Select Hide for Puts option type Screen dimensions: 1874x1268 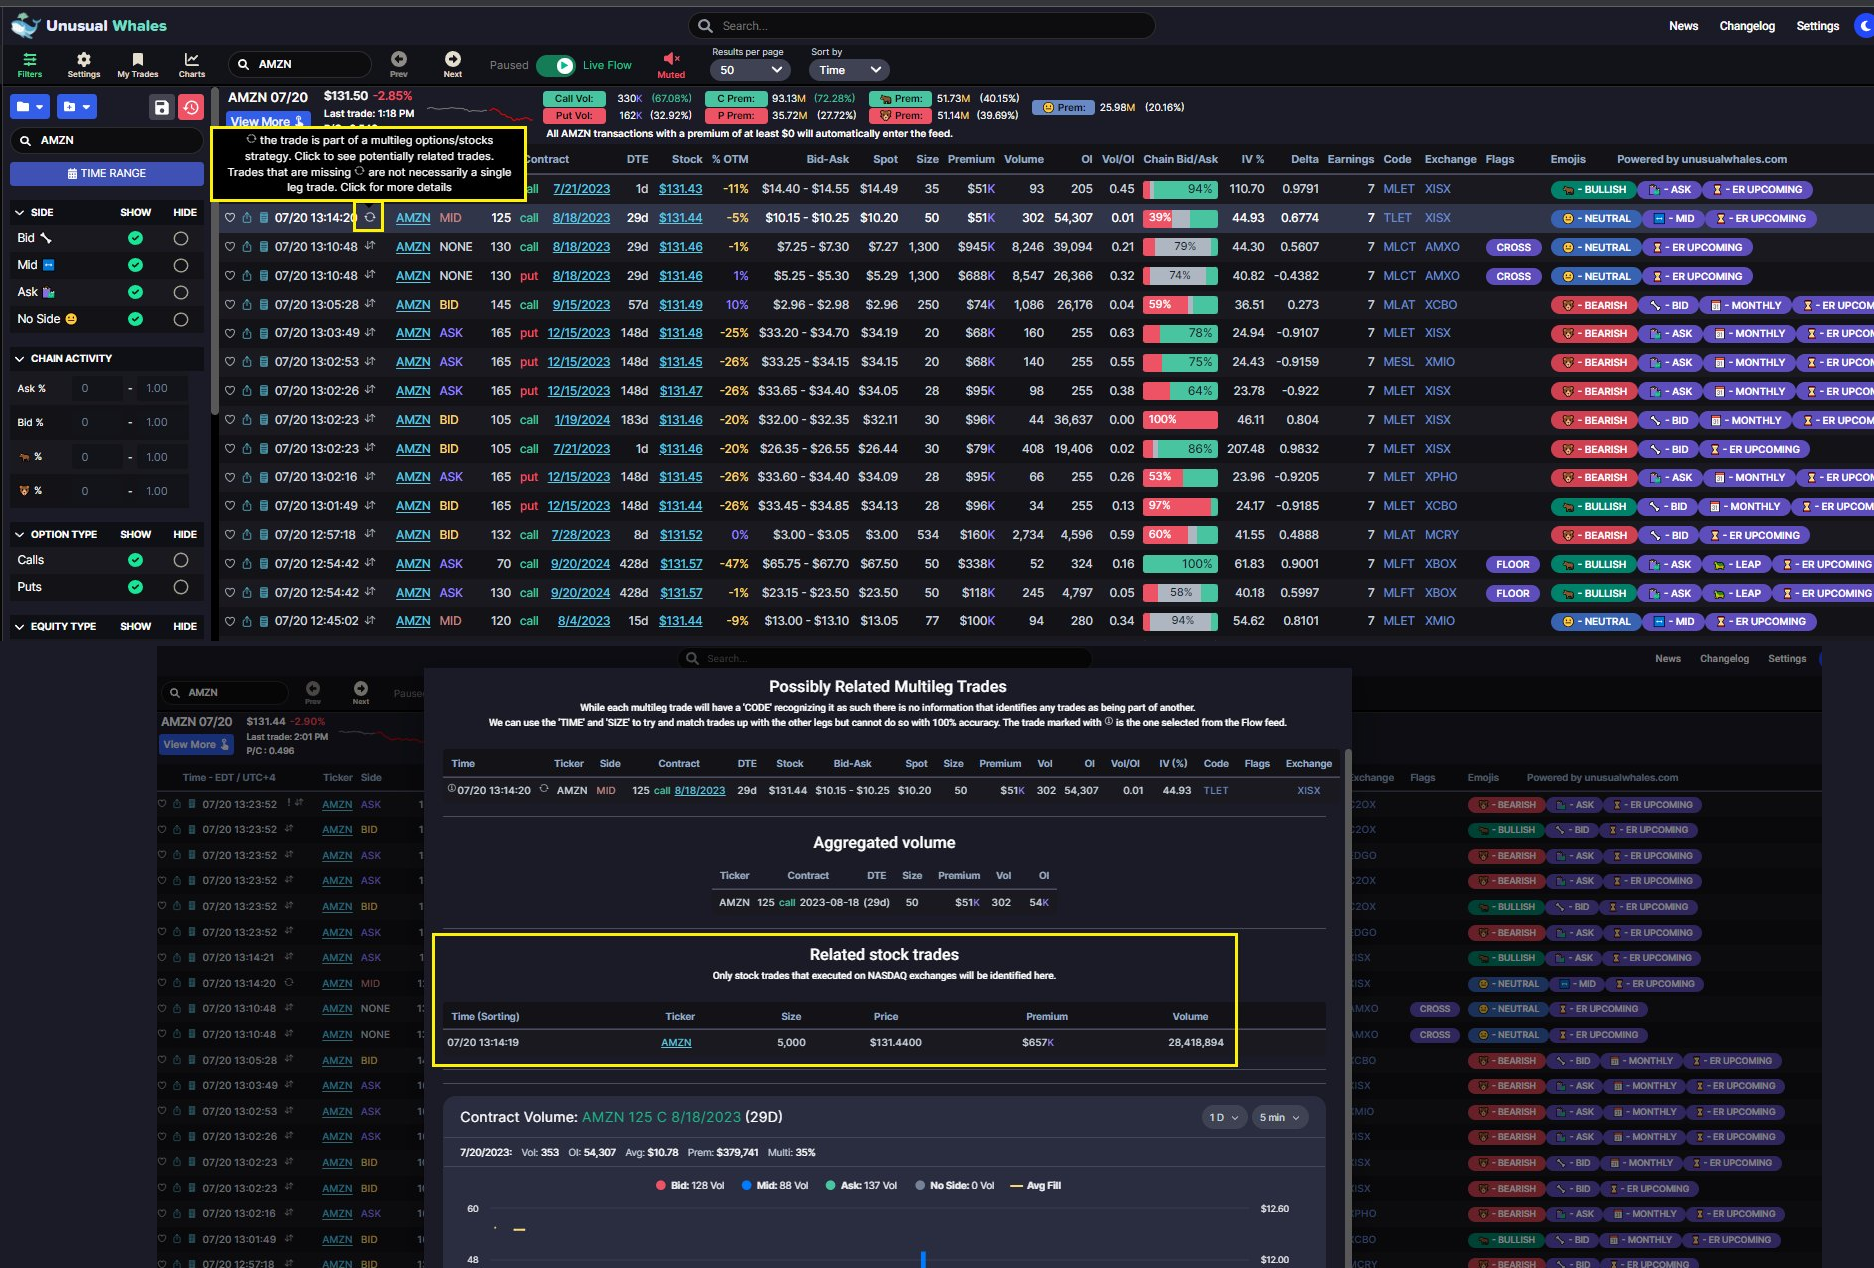tap(181, 587)
